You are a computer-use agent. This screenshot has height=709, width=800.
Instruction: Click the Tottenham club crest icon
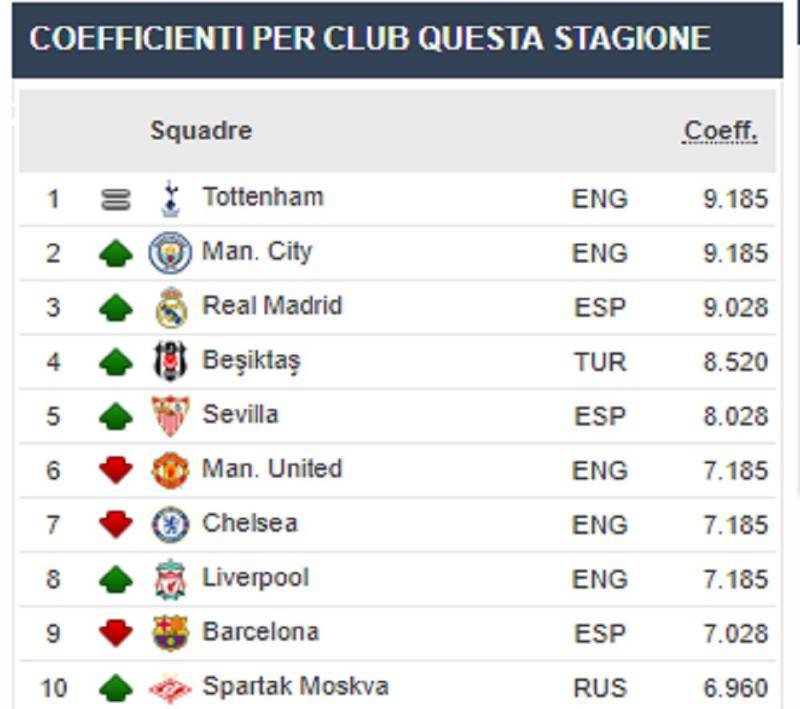tap(170, 199)
